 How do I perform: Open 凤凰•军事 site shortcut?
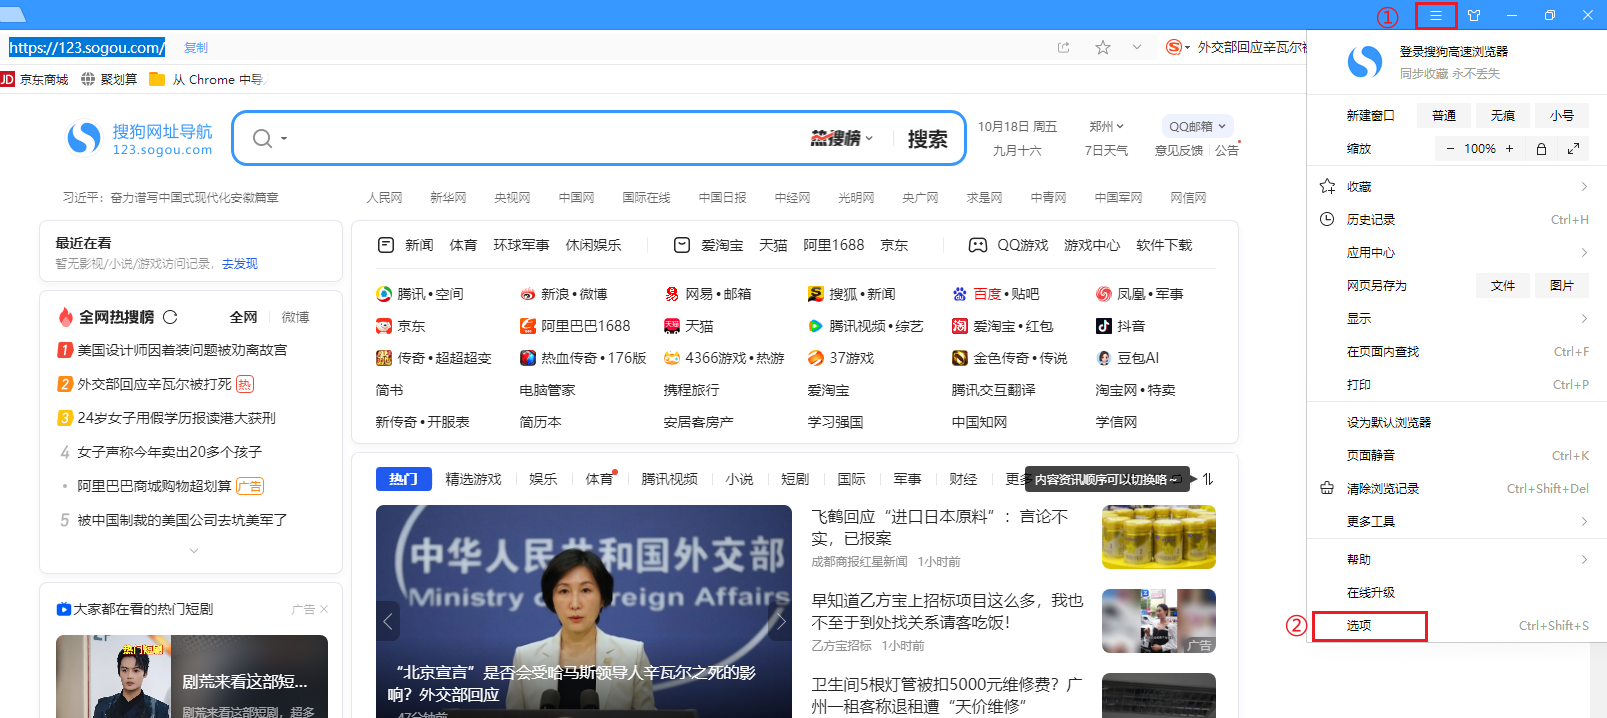click(x=1140, y=294)
